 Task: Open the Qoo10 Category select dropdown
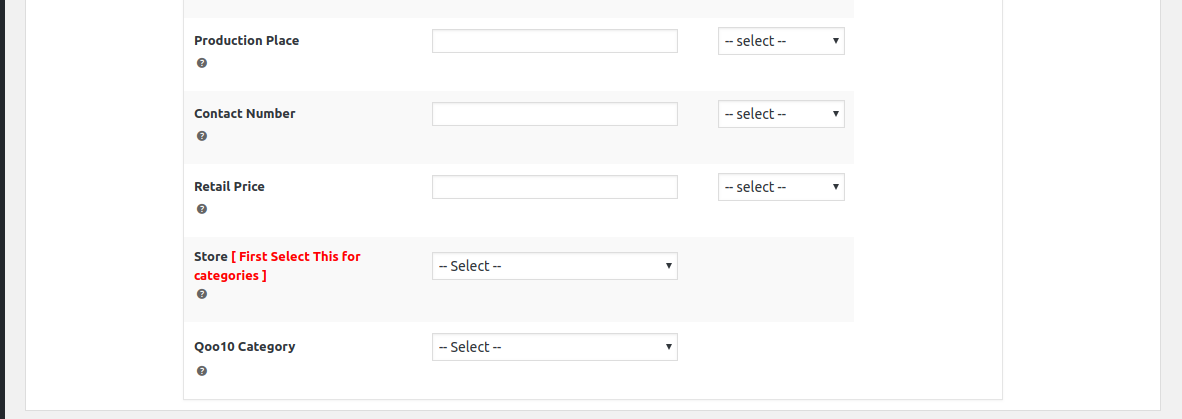[555, 347]
